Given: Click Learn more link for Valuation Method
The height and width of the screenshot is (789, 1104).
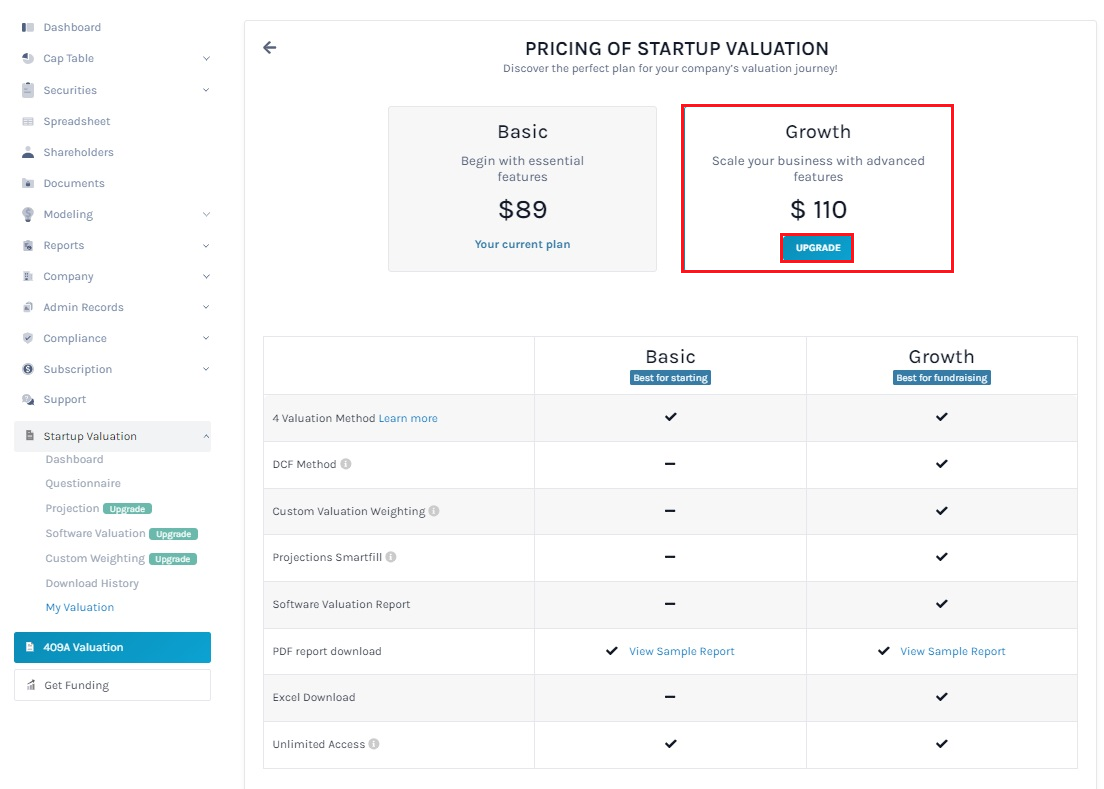Looking at the screenshot, I should [408, 418].
